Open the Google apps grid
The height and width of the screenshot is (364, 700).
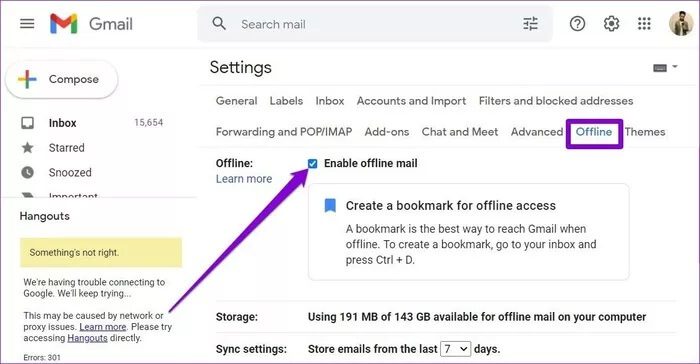[644, 24]
